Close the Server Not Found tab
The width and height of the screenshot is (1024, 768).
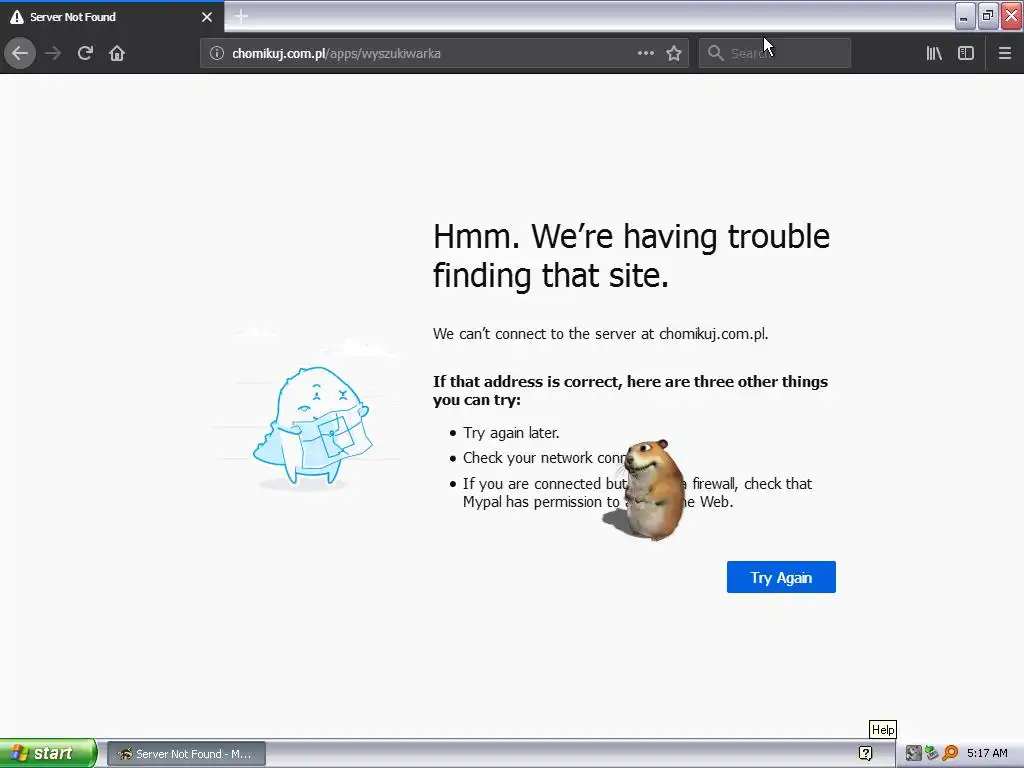click(207, 17)
